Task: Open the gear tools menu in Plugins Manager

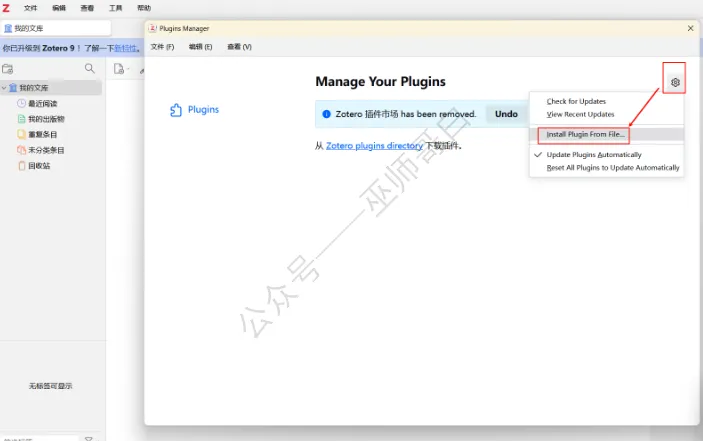Action: [675, 82]
